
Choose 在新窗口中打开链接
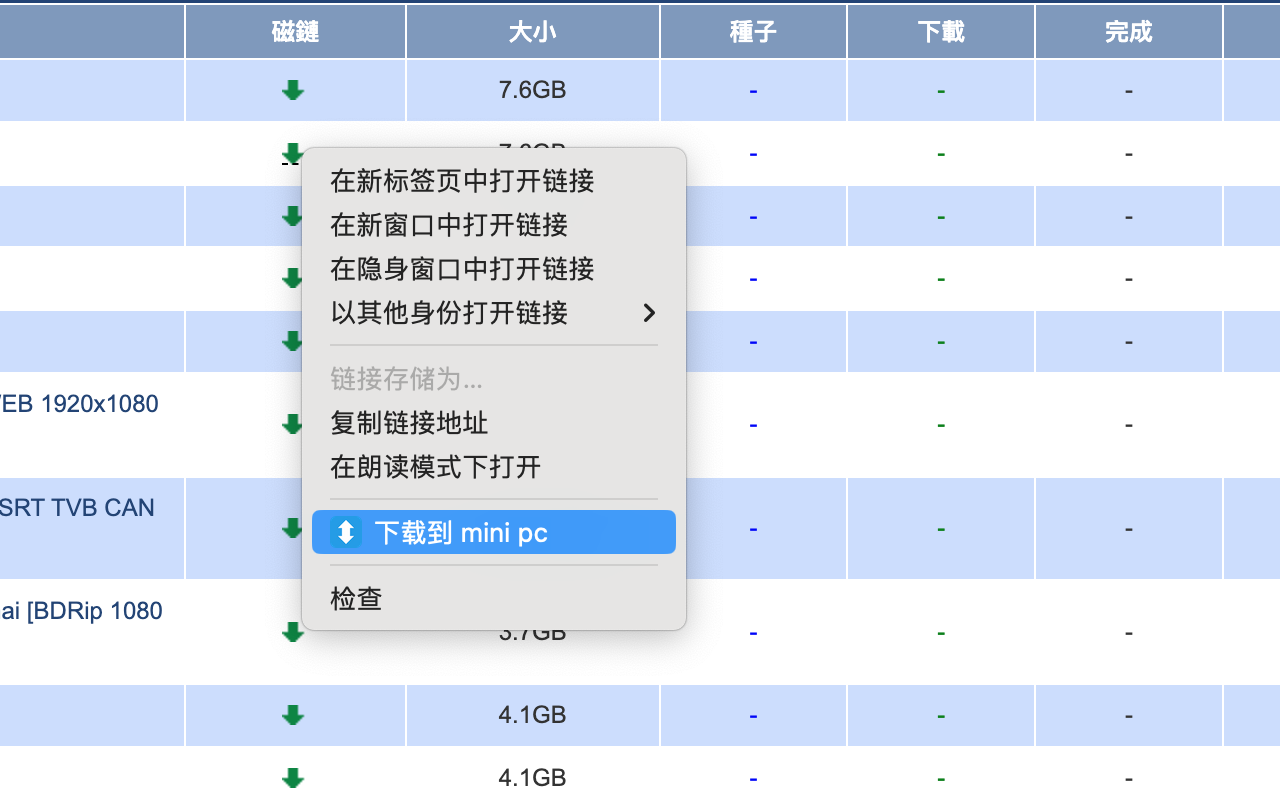[x=494, y=225]
